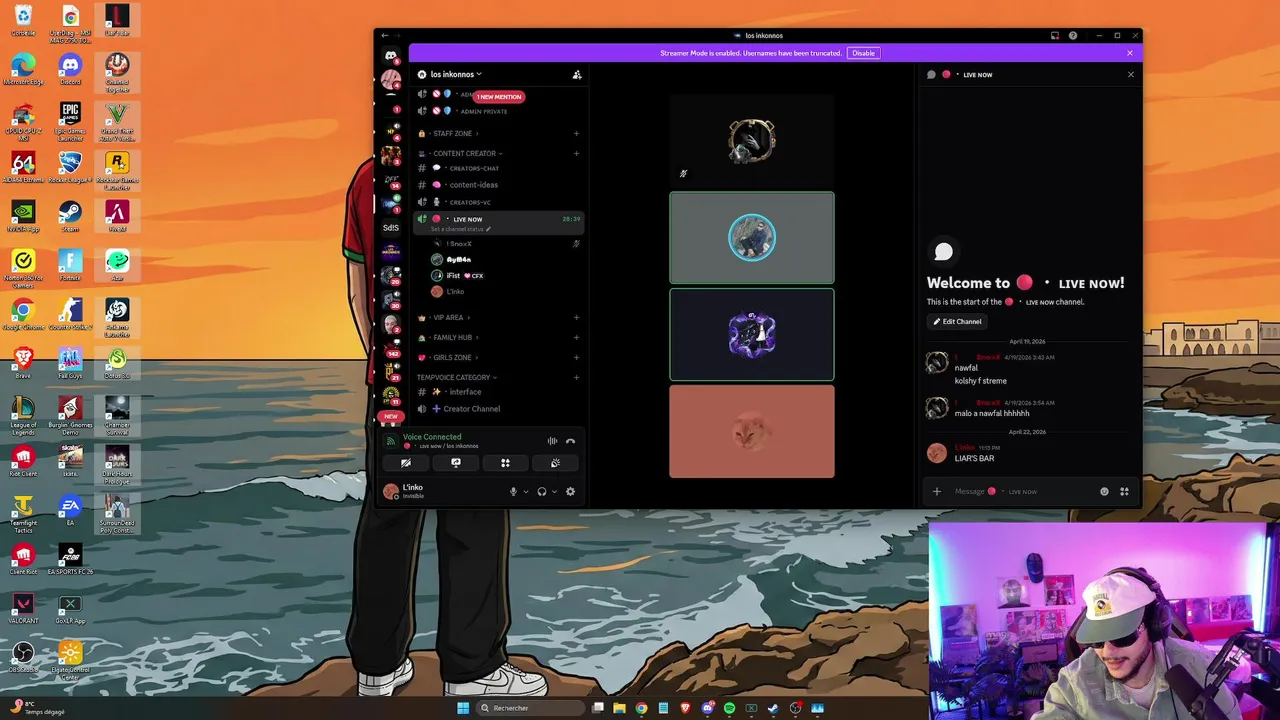This screenshot has width=1280, height=720.
Task: Join the creators-vc voice channel
Action: point(498,202)
